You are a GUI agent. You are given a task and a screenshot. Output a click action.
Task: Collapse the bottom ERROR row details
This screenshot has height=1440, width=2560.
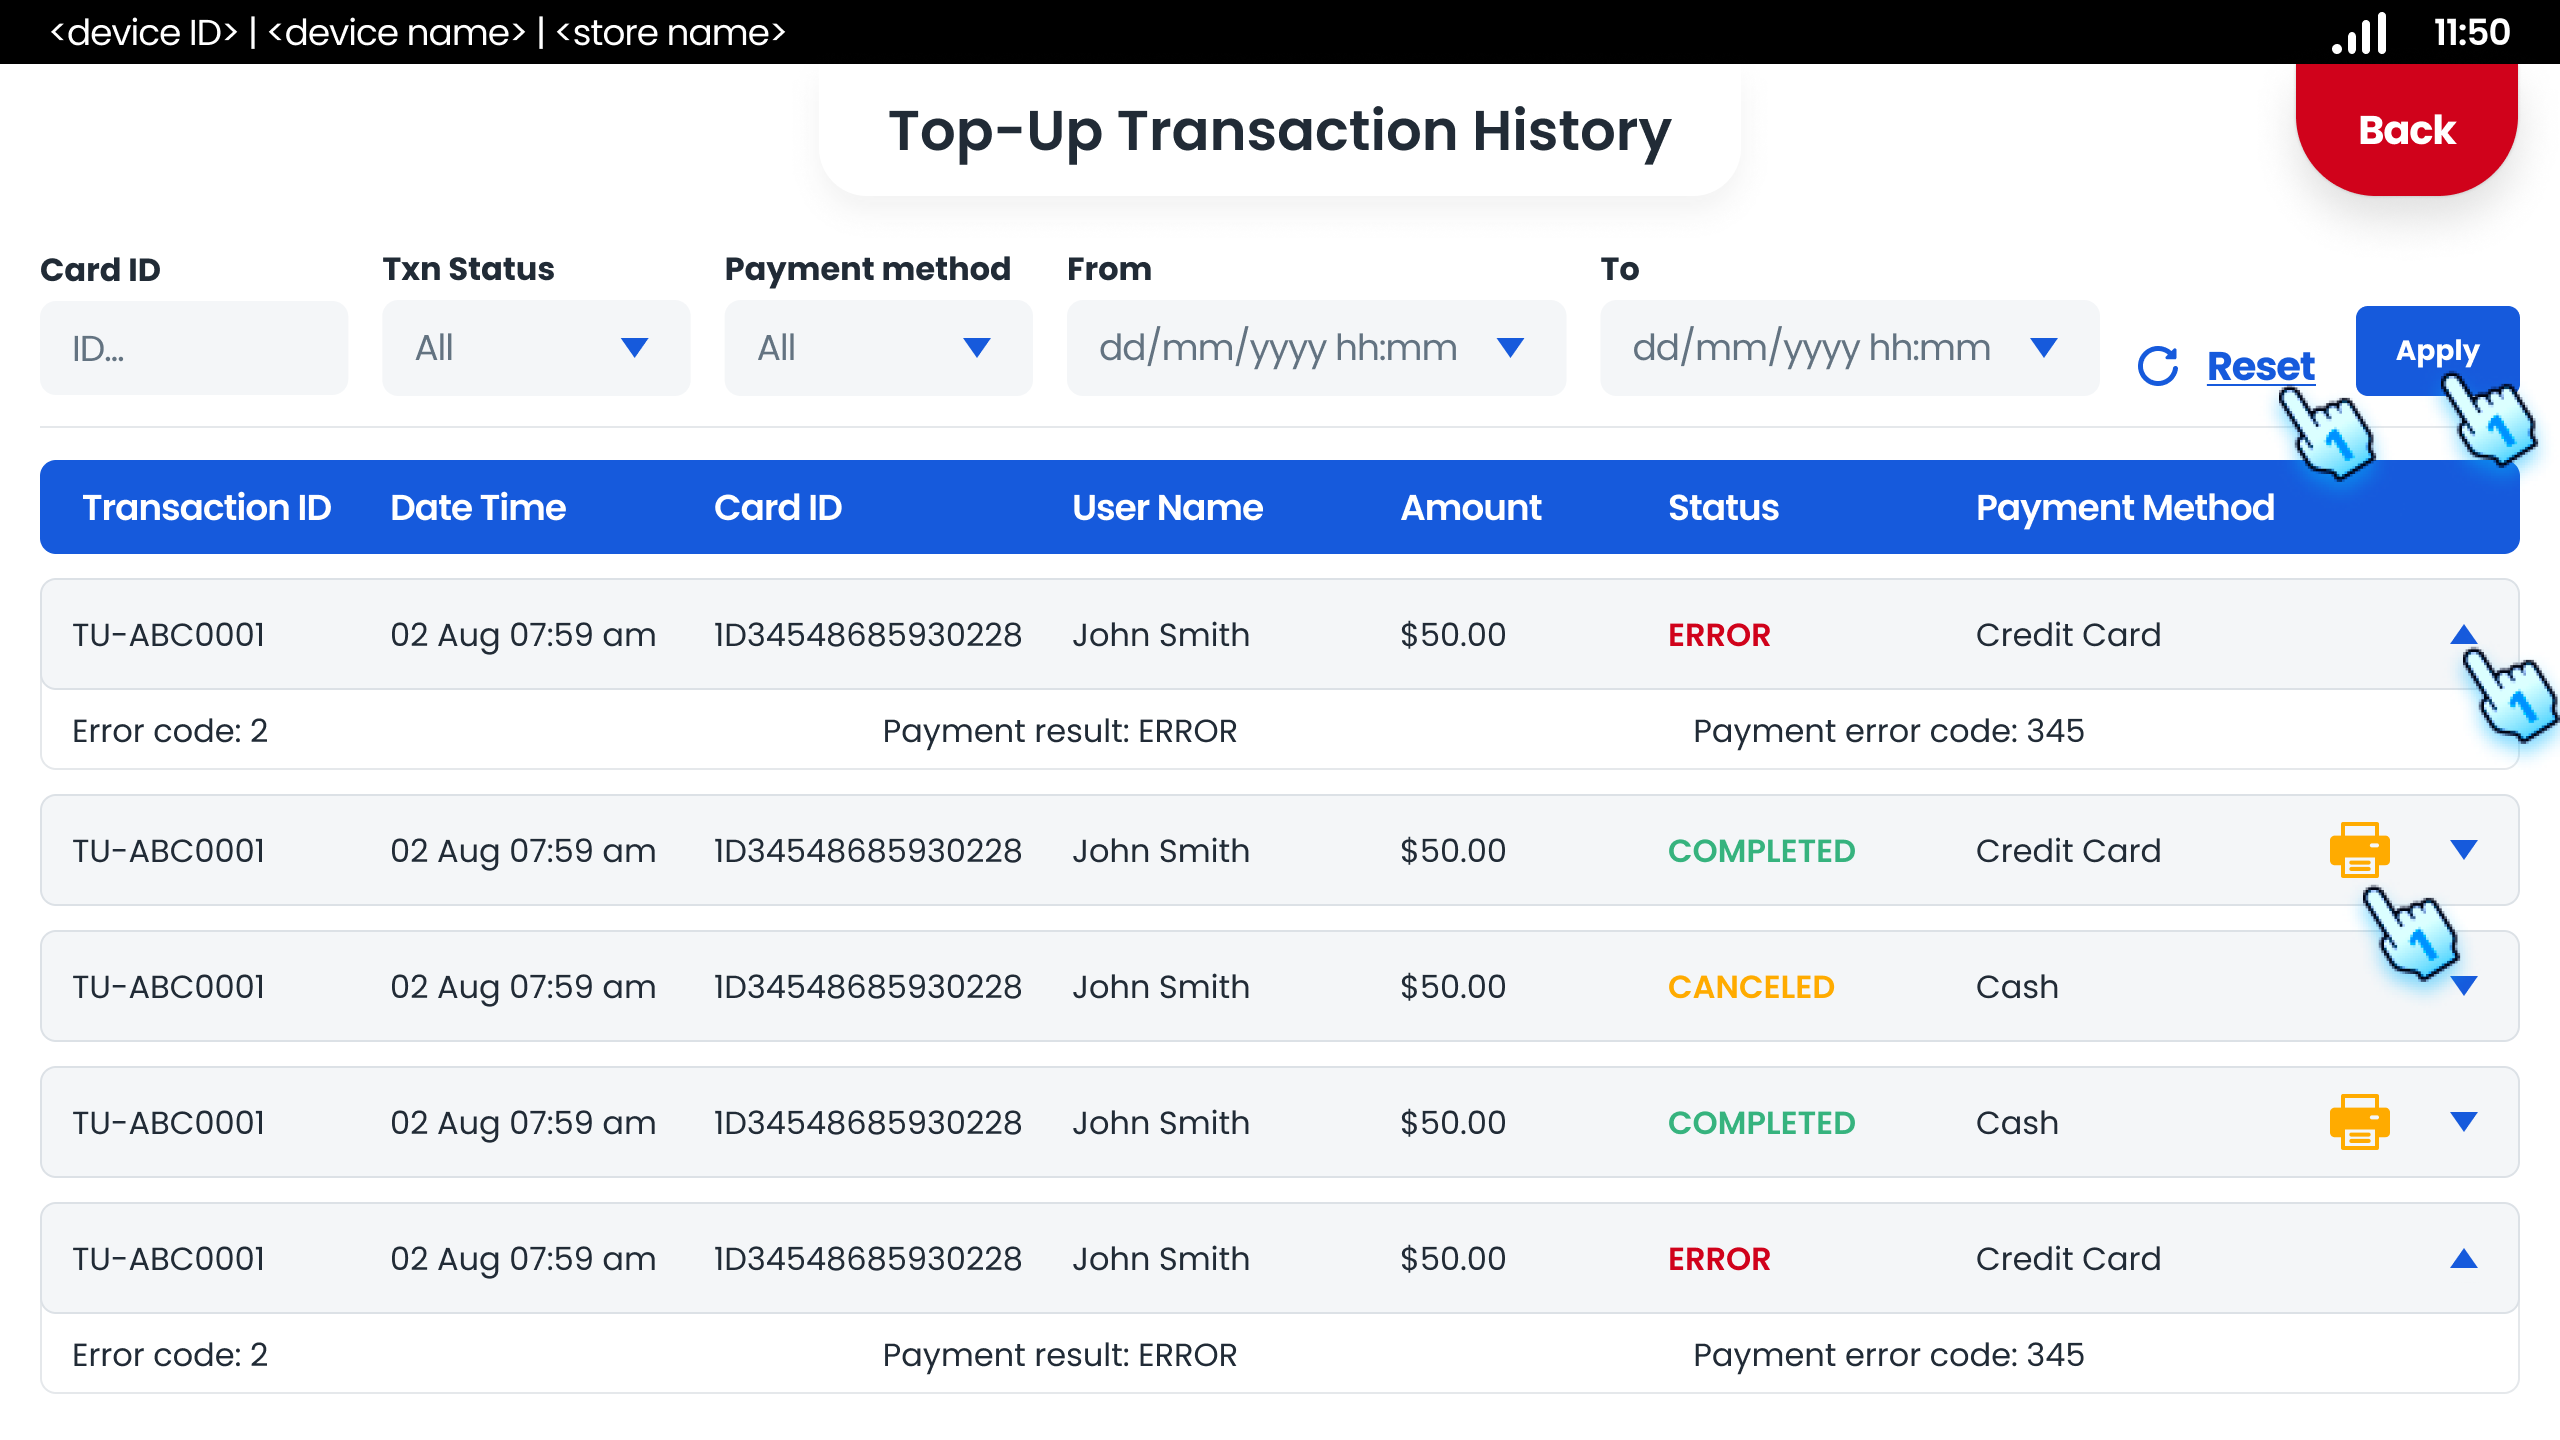pyautogui.click(x=2464, y=1258)
